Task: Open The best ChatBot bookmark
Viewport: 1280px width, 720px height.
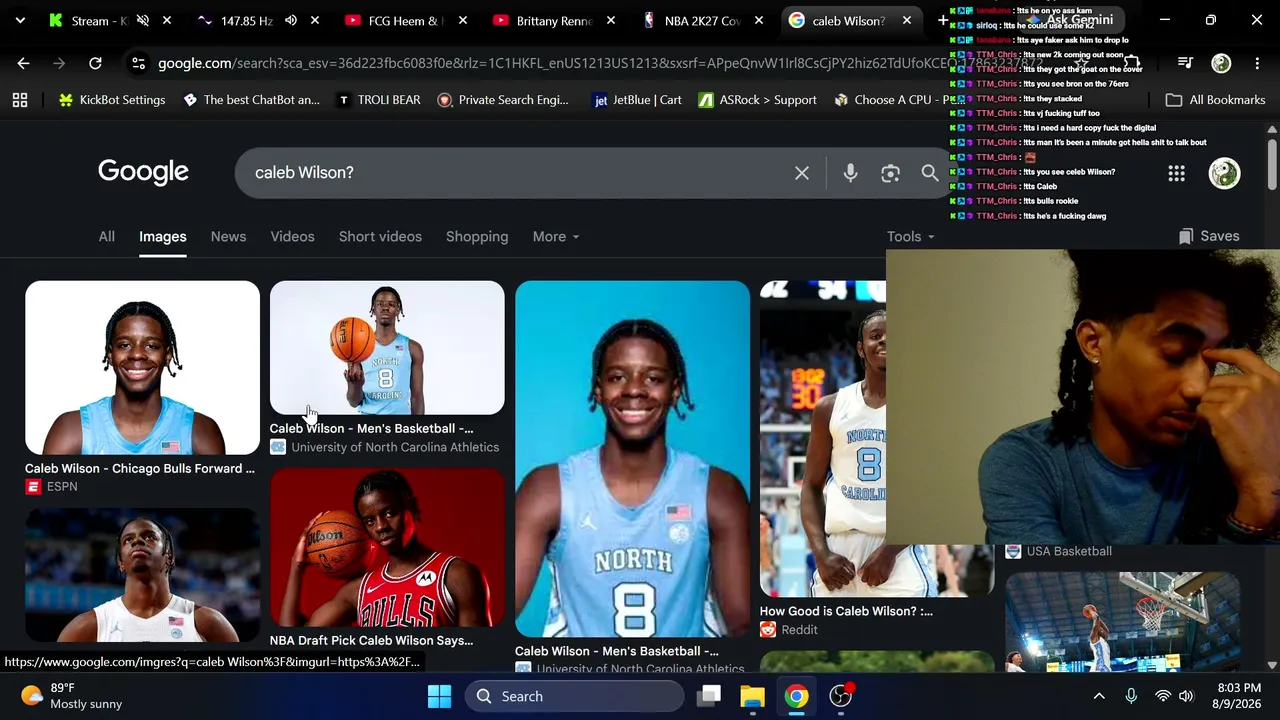Action: click(x=251, y=100)
